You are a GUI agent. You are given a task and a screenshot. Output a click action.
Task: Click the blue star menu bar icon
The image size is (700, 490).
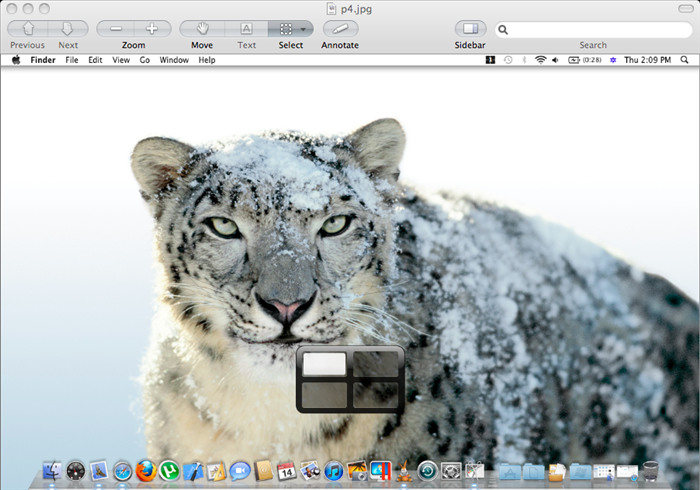pos(613,60)
